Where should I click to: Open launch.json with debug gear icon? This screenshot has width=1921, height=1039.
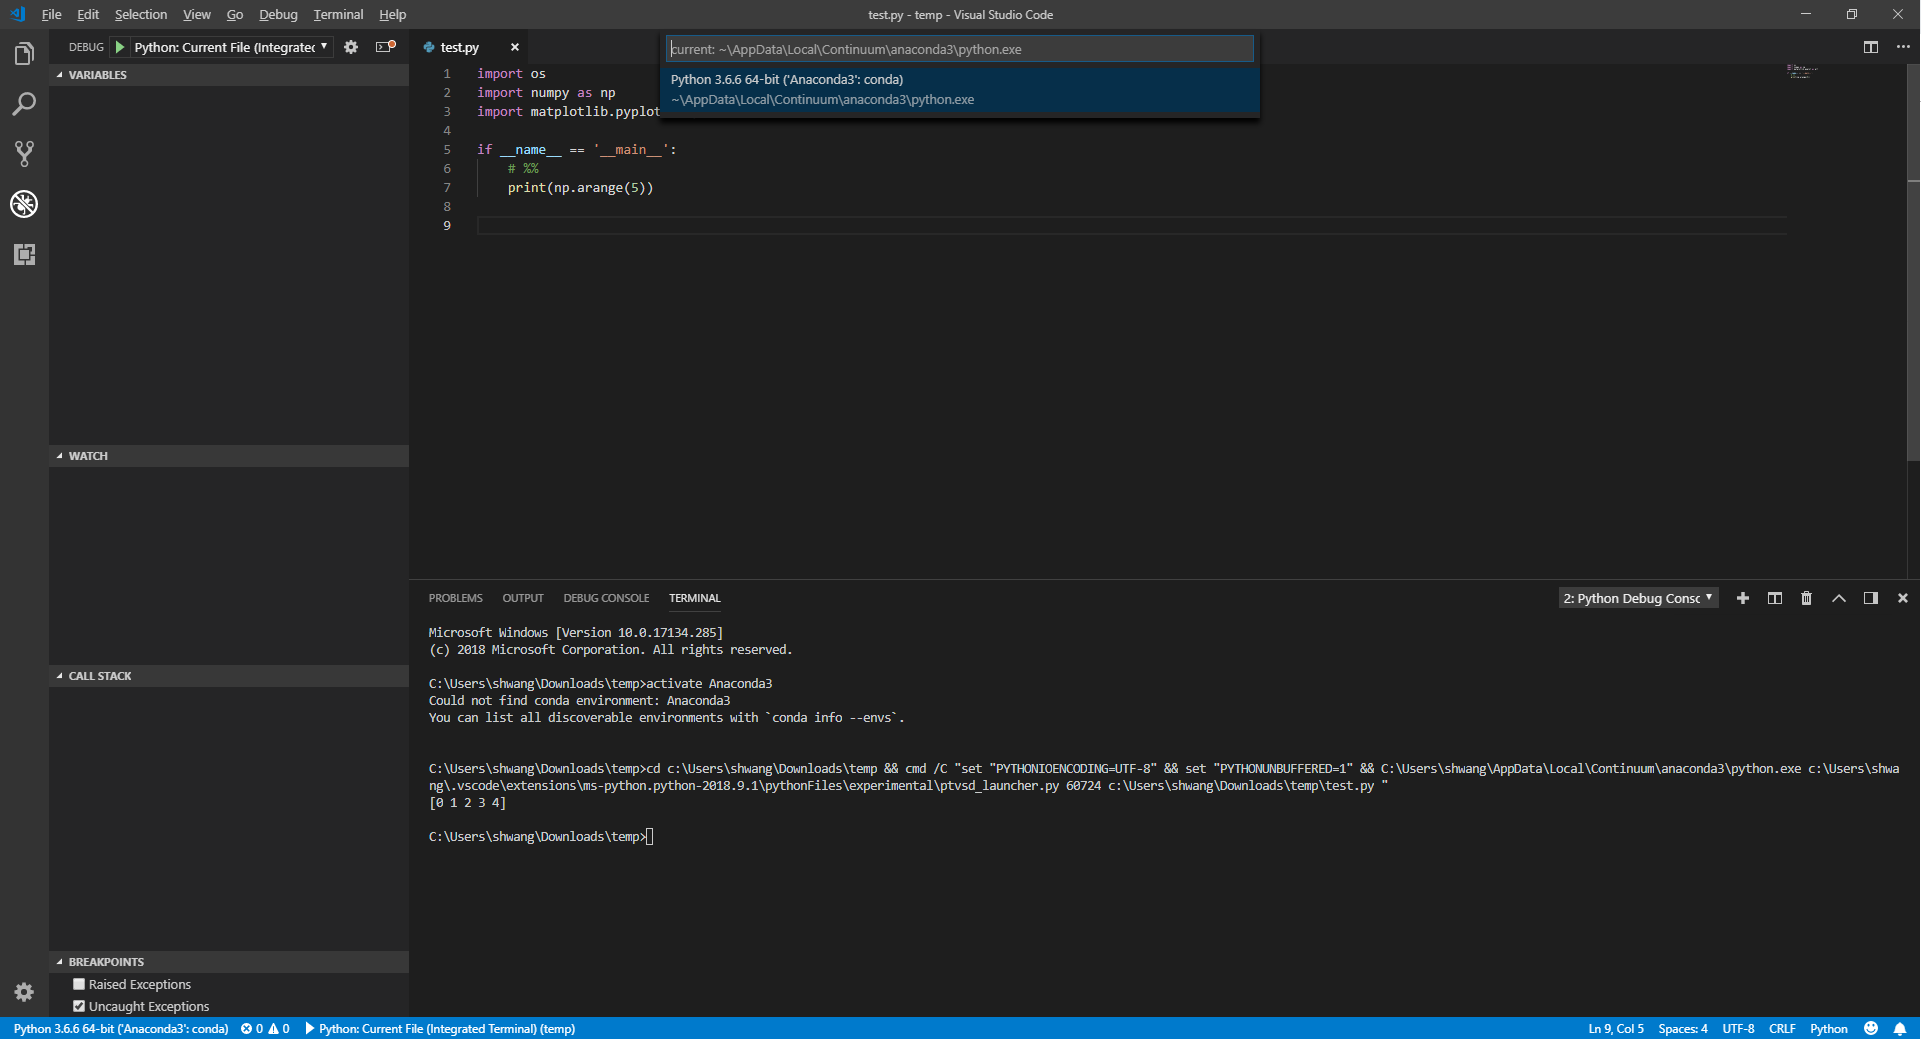351,47
